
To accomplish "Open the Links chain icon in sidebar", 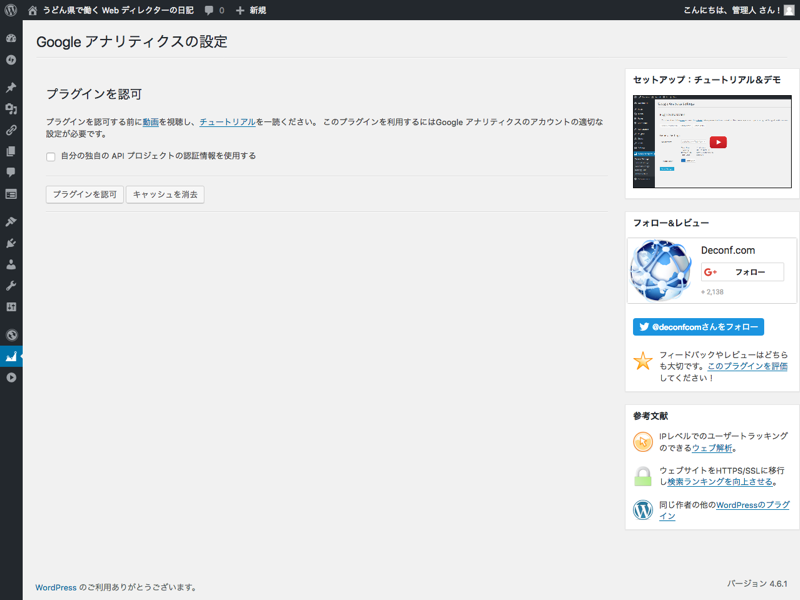I will point(11,130).
